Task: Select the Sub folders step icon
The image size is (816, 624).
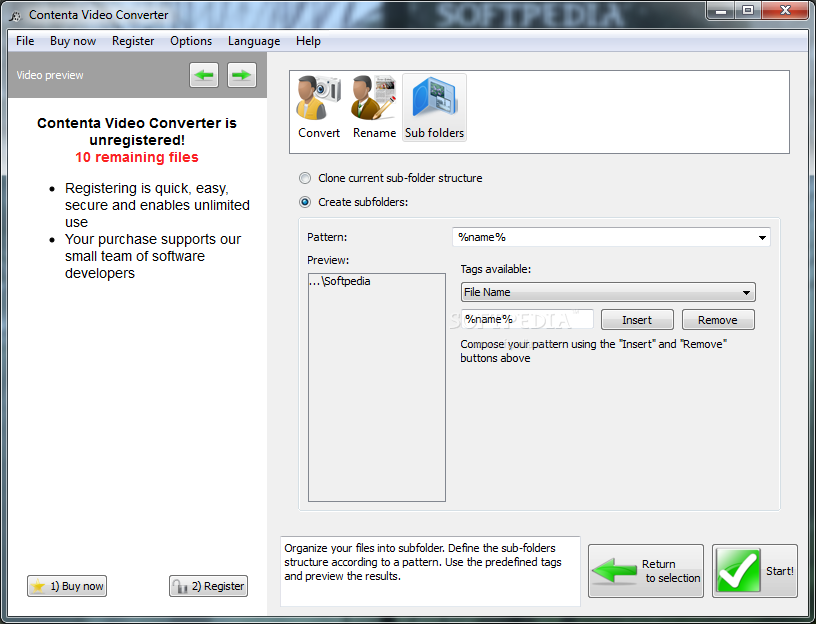Action: point(435,107)
